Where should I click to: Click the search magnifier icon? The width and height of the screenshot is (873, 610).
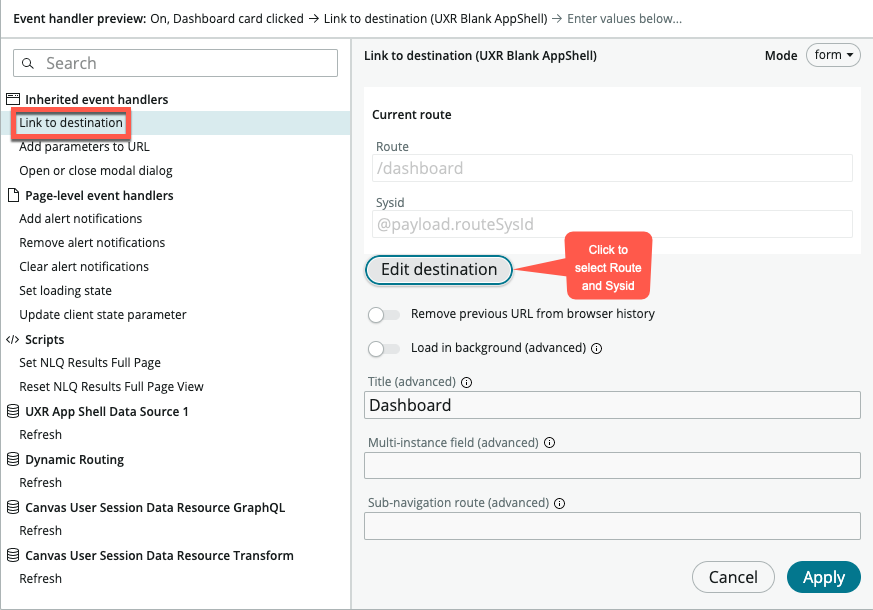pos(27,63)
